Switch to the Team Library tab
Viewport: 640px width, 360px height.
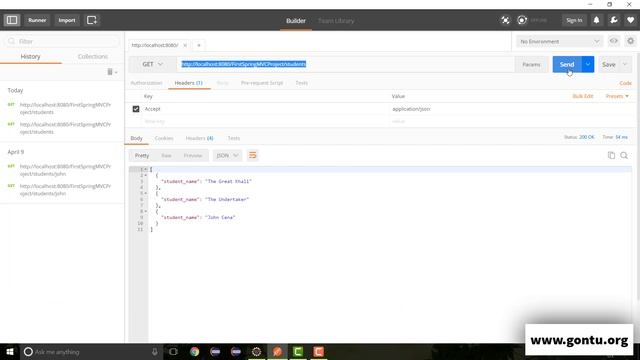(336, 20)
